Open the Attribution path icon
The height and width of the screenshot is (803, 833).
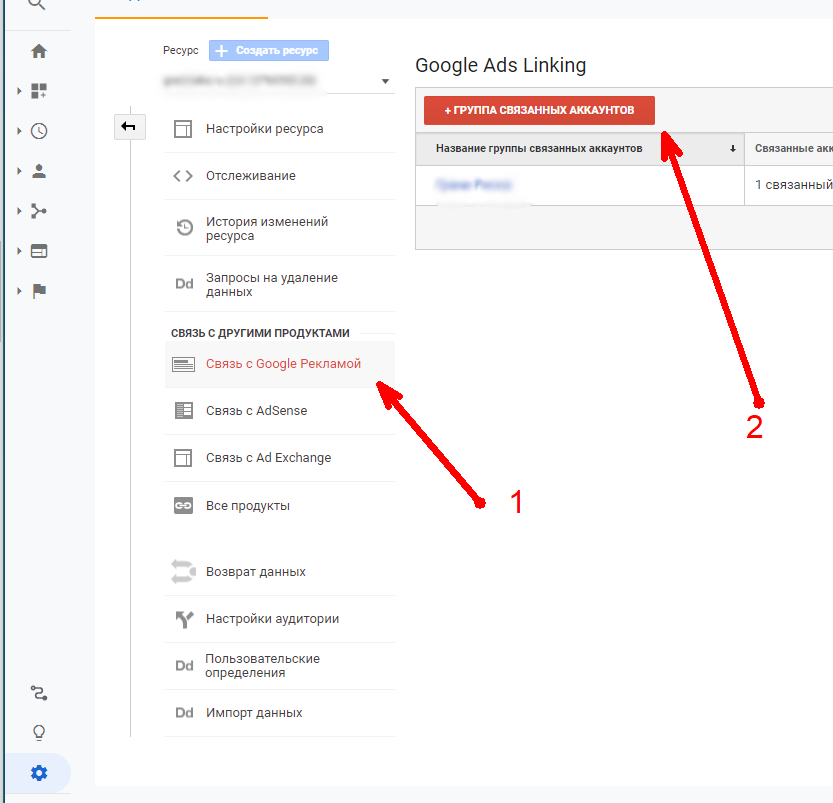(39, 693)
